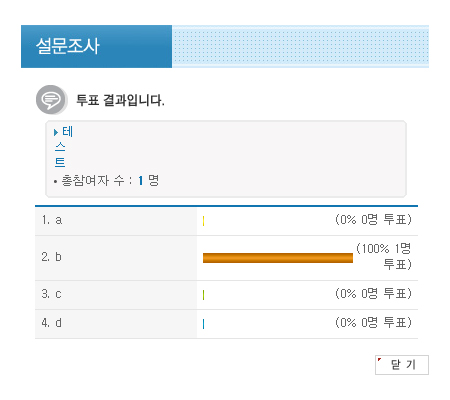Click option a's '0% 0명 투표' text
Image resolution: width=450 pixels, height=400 pixels.
pyautogui.click(x=373, y=220)
